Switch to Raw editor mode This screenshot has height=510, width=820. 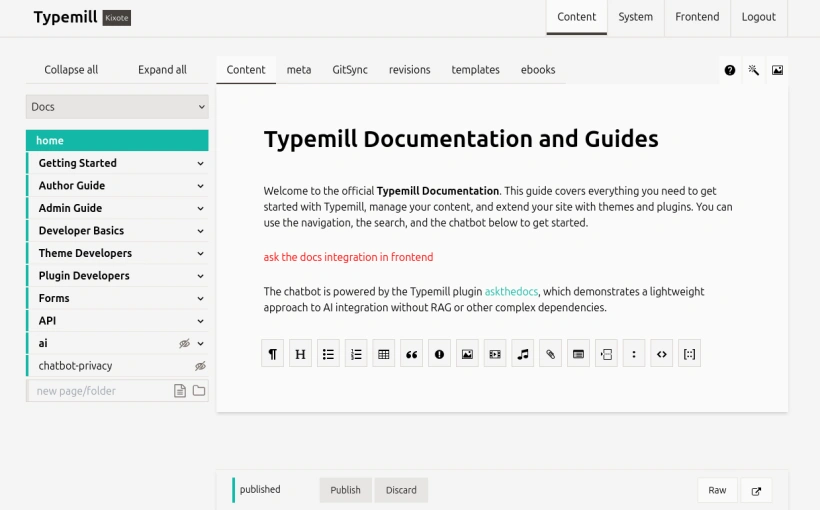717,490
